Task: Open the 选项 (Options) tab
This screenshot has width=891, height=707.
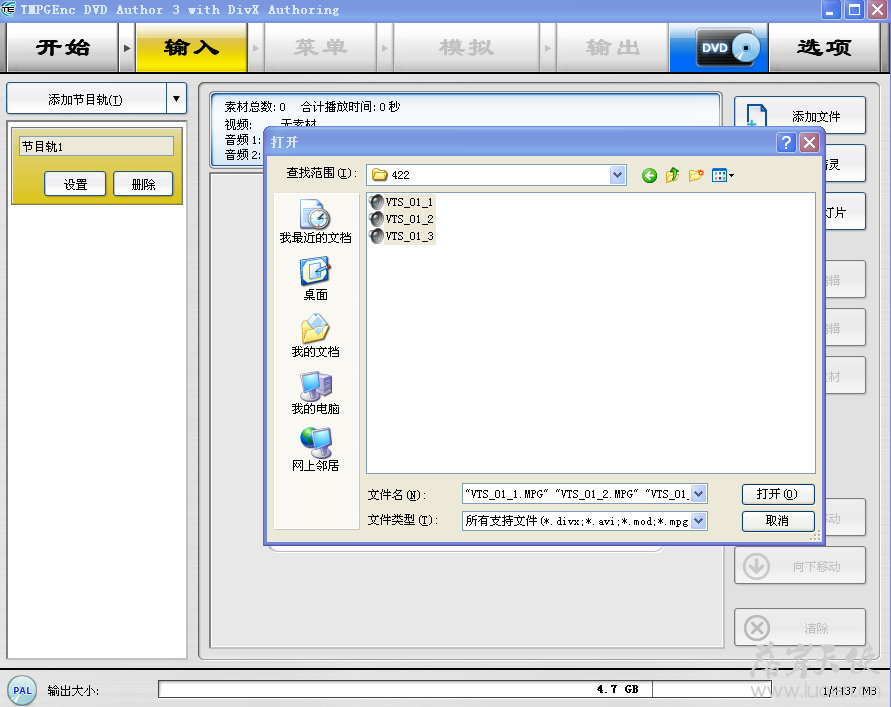Action: click(x=824, y=48)
